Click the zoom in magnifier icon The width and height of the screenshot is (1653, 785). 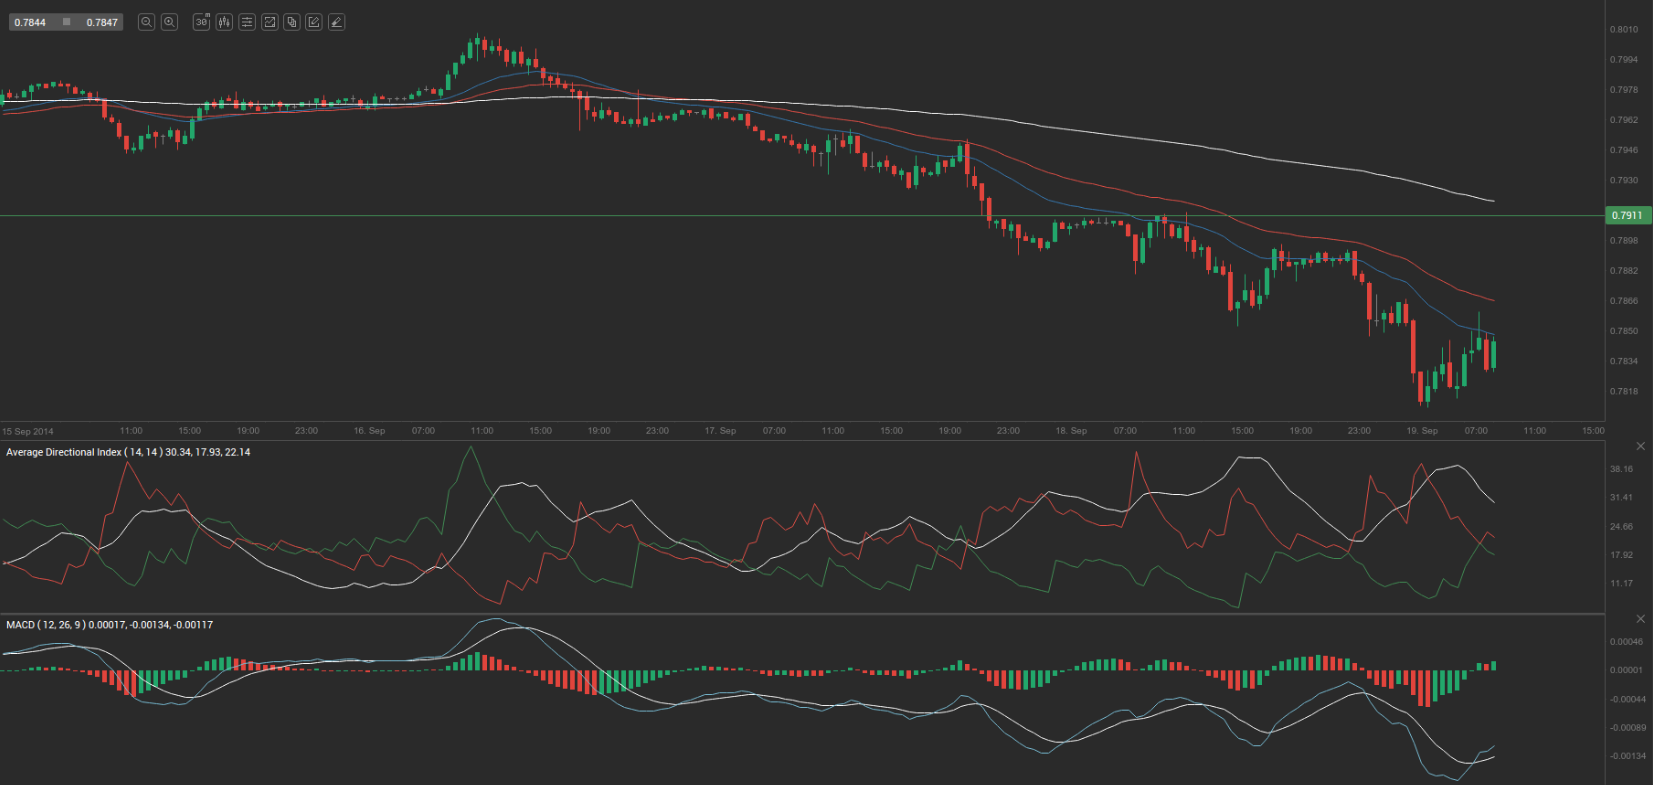coord(170,22)
